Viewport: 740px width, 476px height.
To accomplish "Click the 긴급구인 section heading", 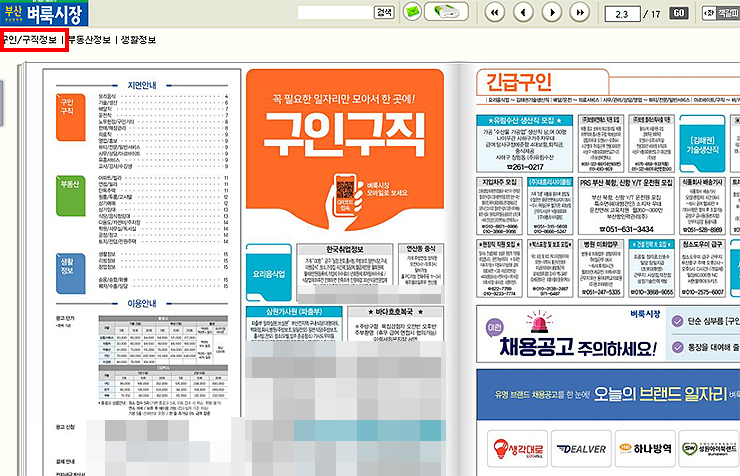I will pyautogui.click(x=519, y=82).
